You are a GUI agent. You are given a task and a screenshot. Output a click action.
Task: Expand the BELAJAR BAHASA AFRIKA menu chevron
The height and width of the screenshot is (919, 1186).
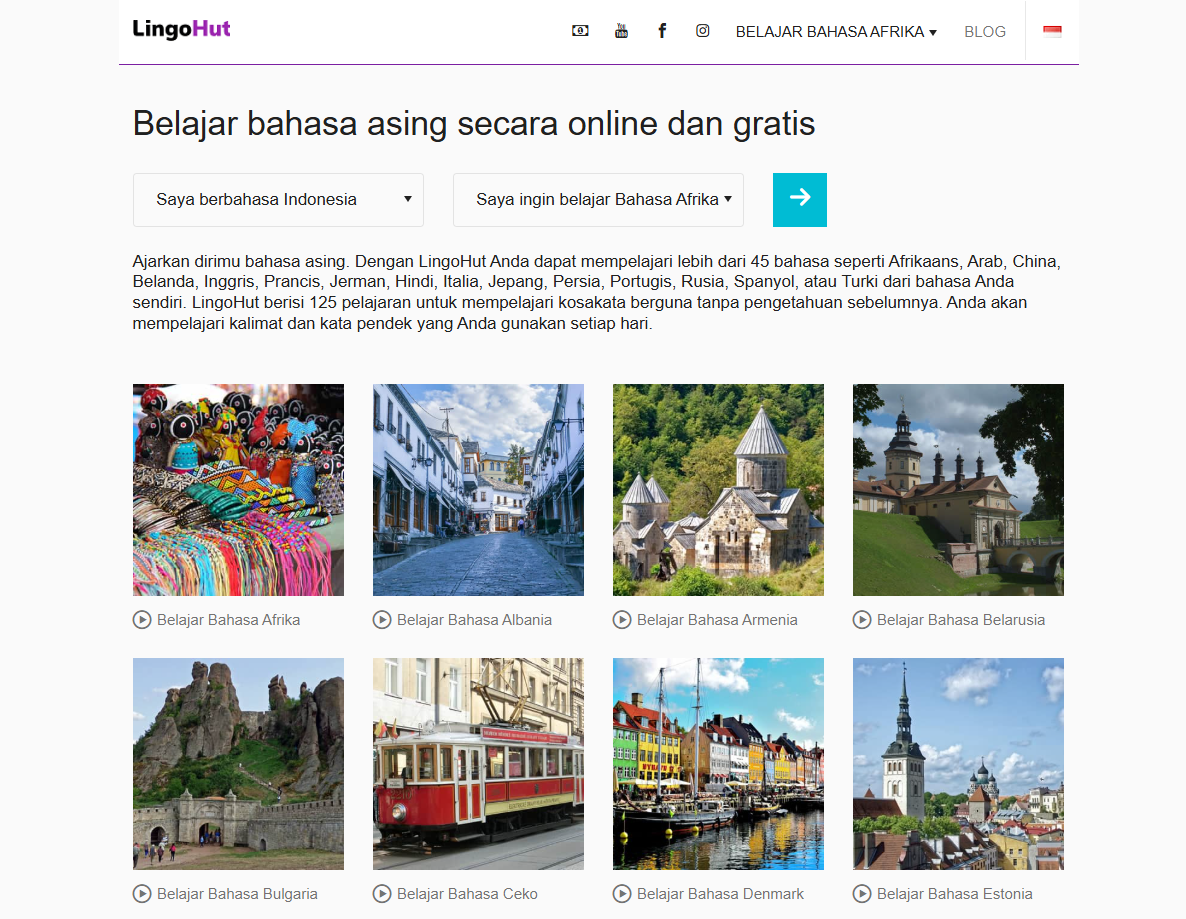[x=932, y=31]
